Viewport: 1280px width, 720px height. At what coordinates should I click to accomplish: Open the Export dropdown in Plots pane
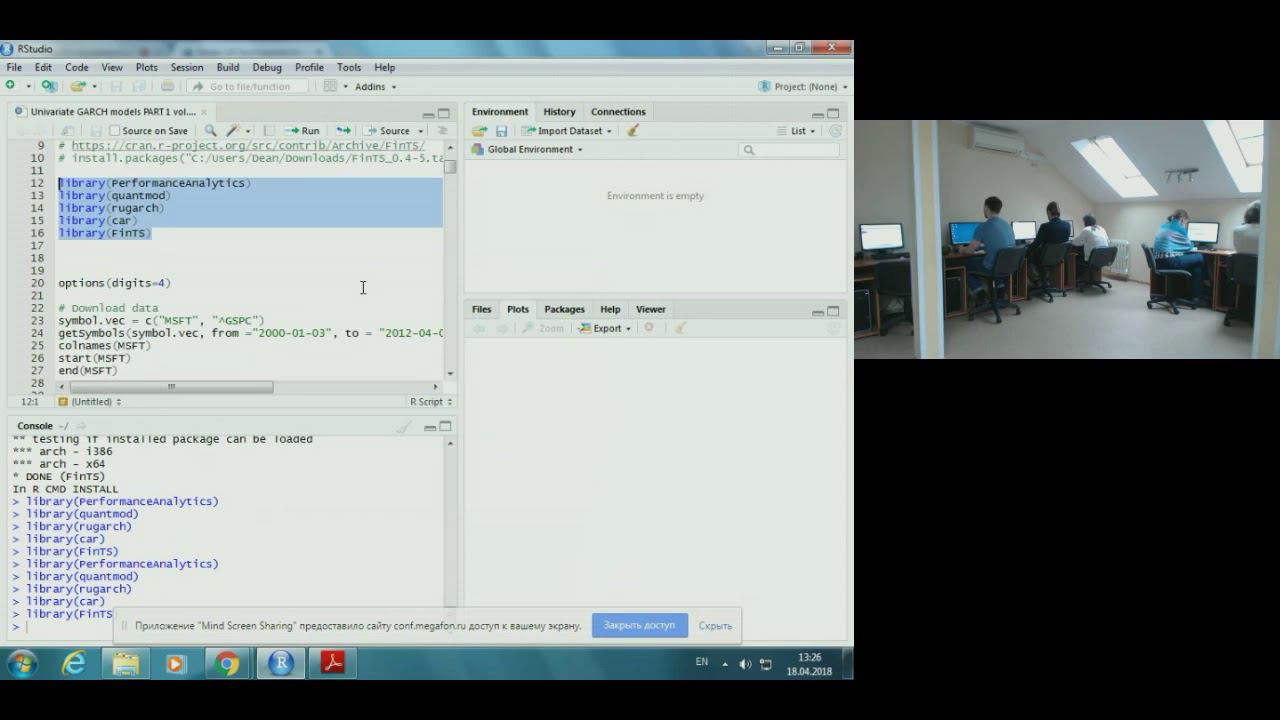604,328
